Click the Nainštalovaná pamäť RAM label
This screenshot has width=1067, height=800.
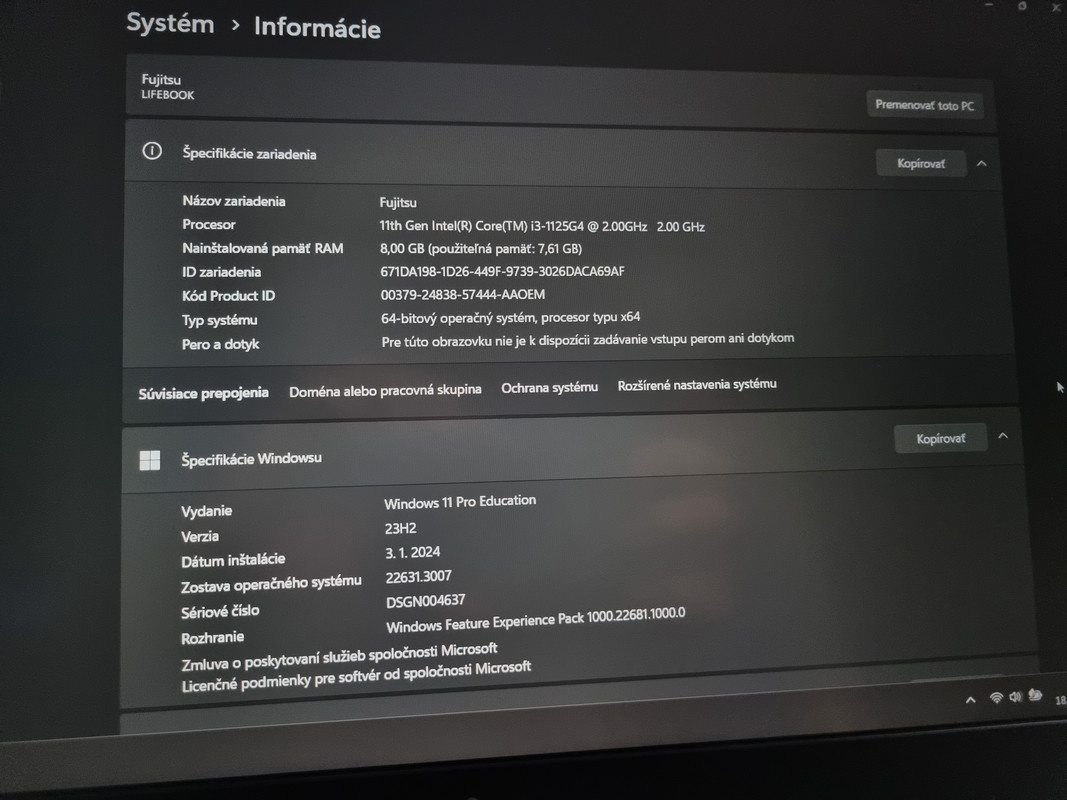point(263,248)
